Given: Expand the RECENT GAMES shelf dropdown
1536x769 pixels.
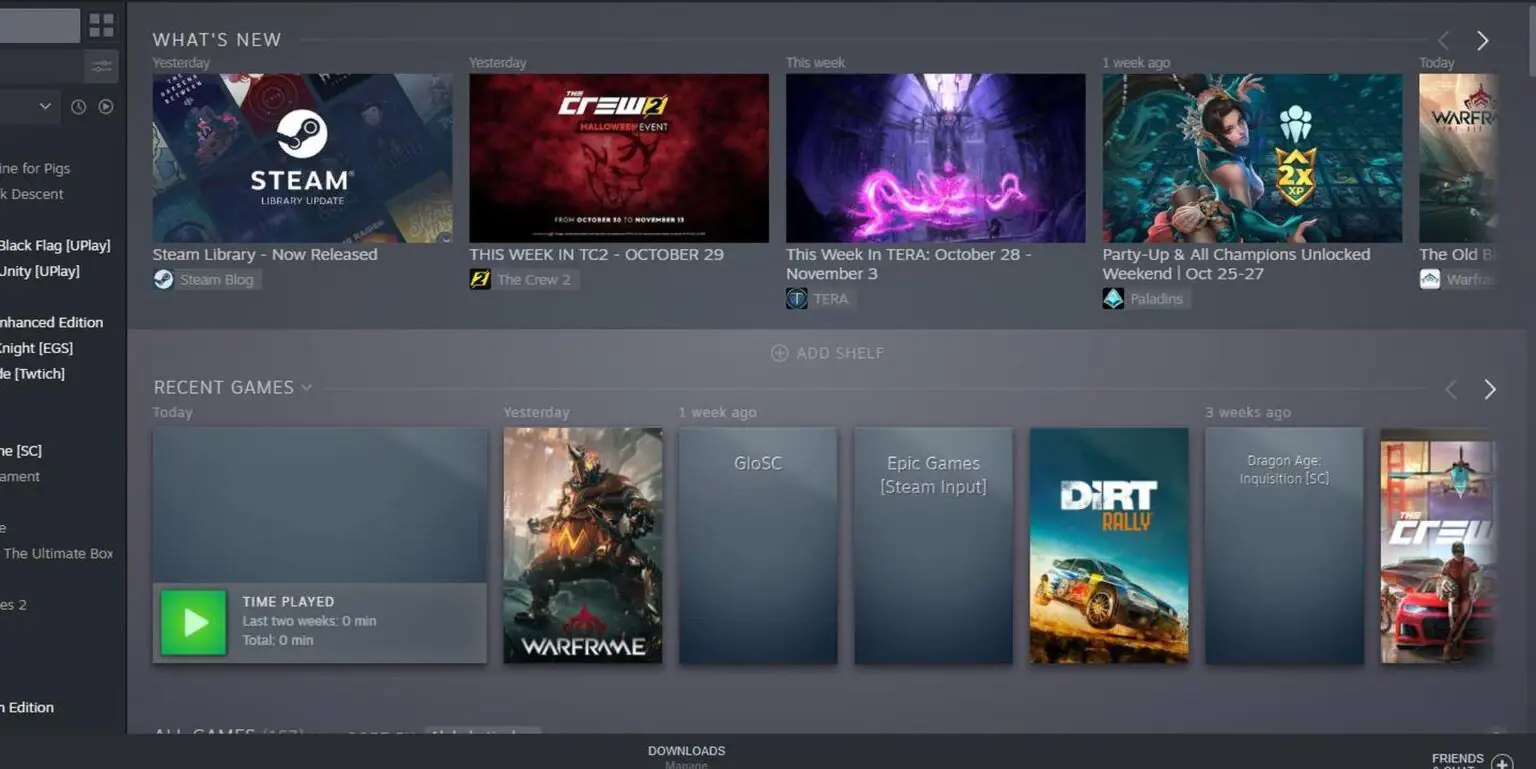Looking at the screenshot, I should pos(306,388).
